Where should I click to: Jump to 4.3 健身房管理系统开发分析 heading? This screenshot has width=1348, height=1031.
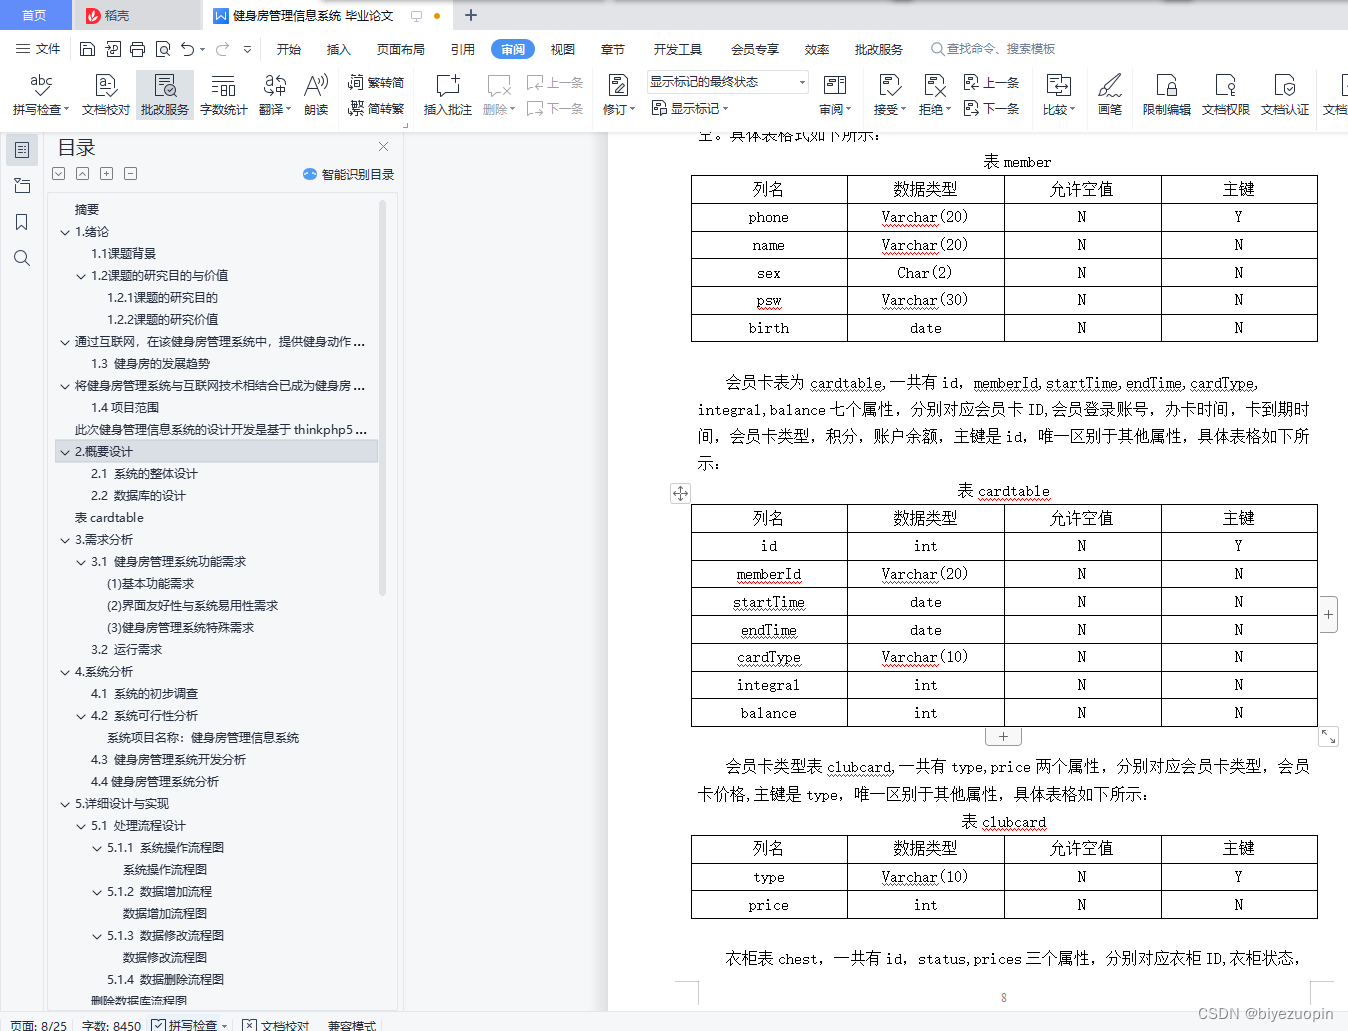click(x=168, y=760)
